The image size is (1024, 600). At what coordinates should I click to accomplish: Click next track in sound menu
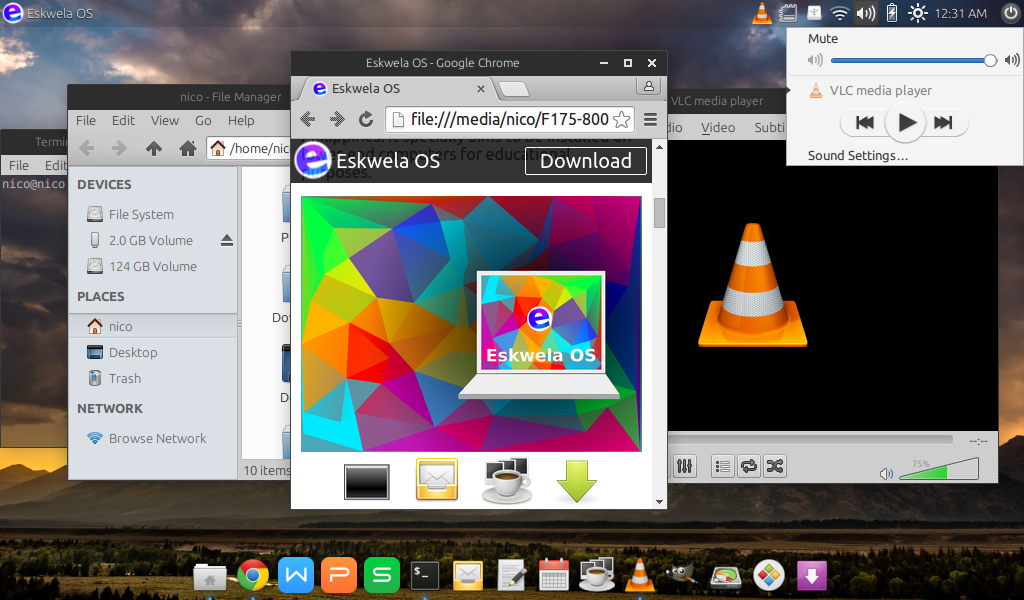[x=943, y=122]
